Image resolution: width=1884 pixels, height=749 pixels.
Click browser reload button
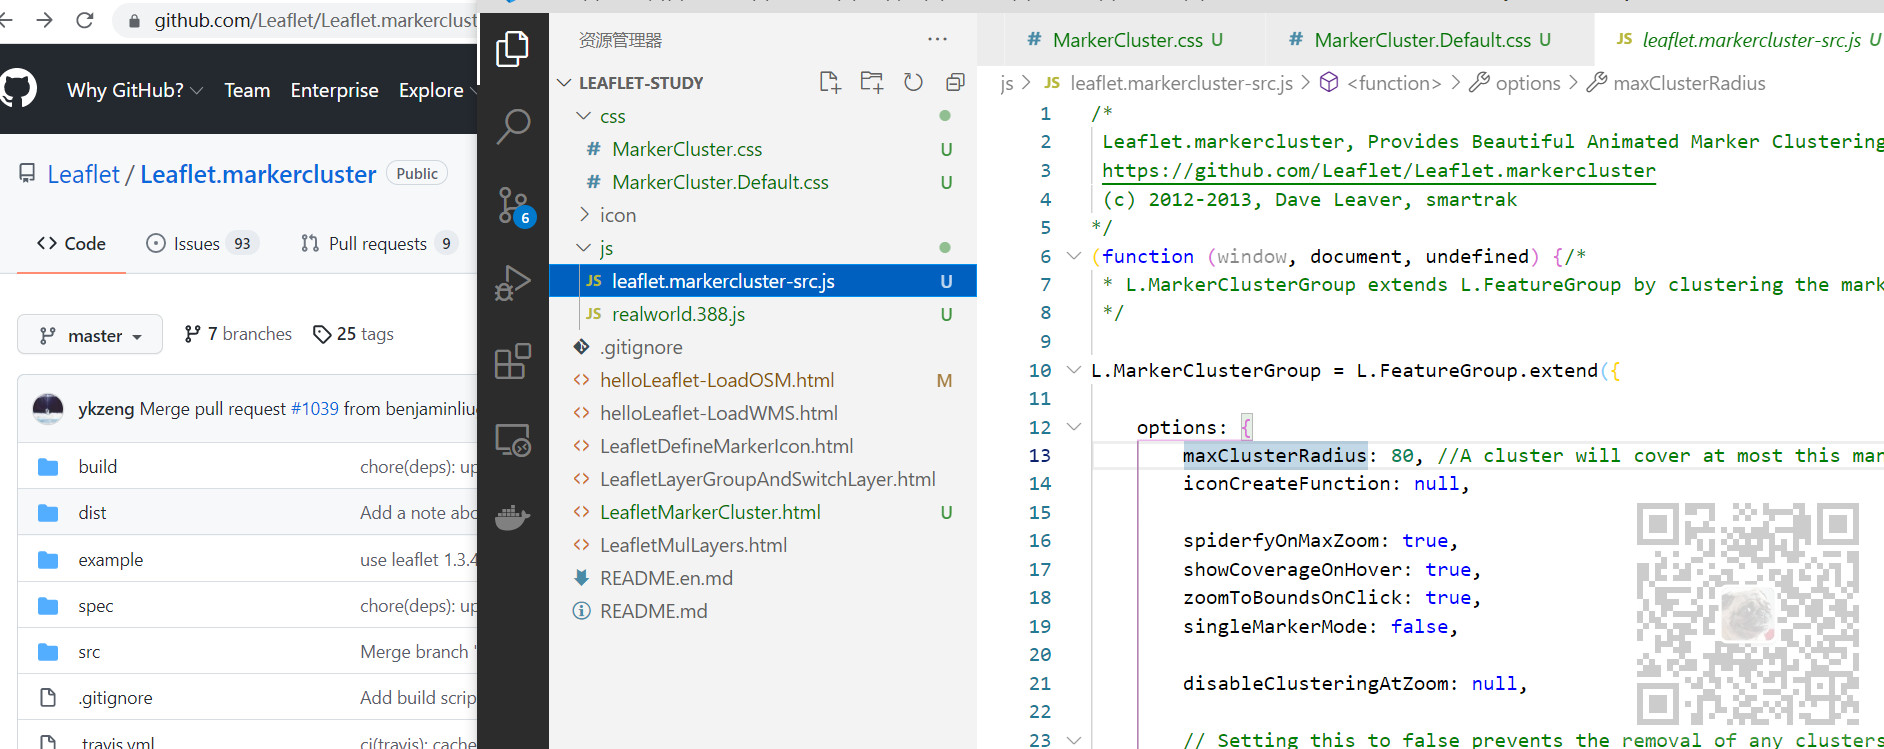(85, 20)
